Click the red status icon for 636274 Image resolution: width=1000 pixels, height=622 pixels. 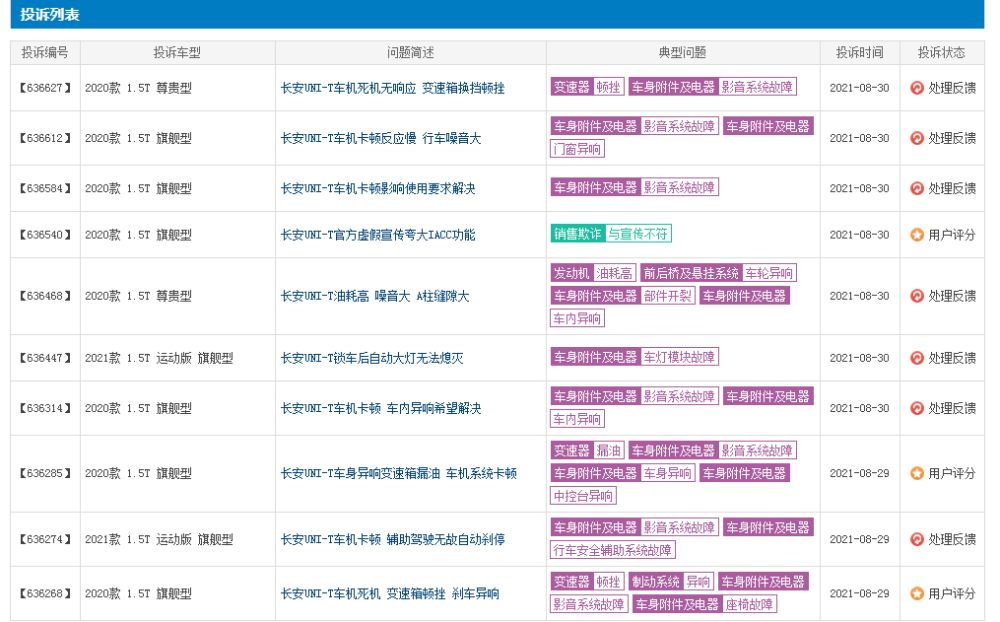coord(916,539)
